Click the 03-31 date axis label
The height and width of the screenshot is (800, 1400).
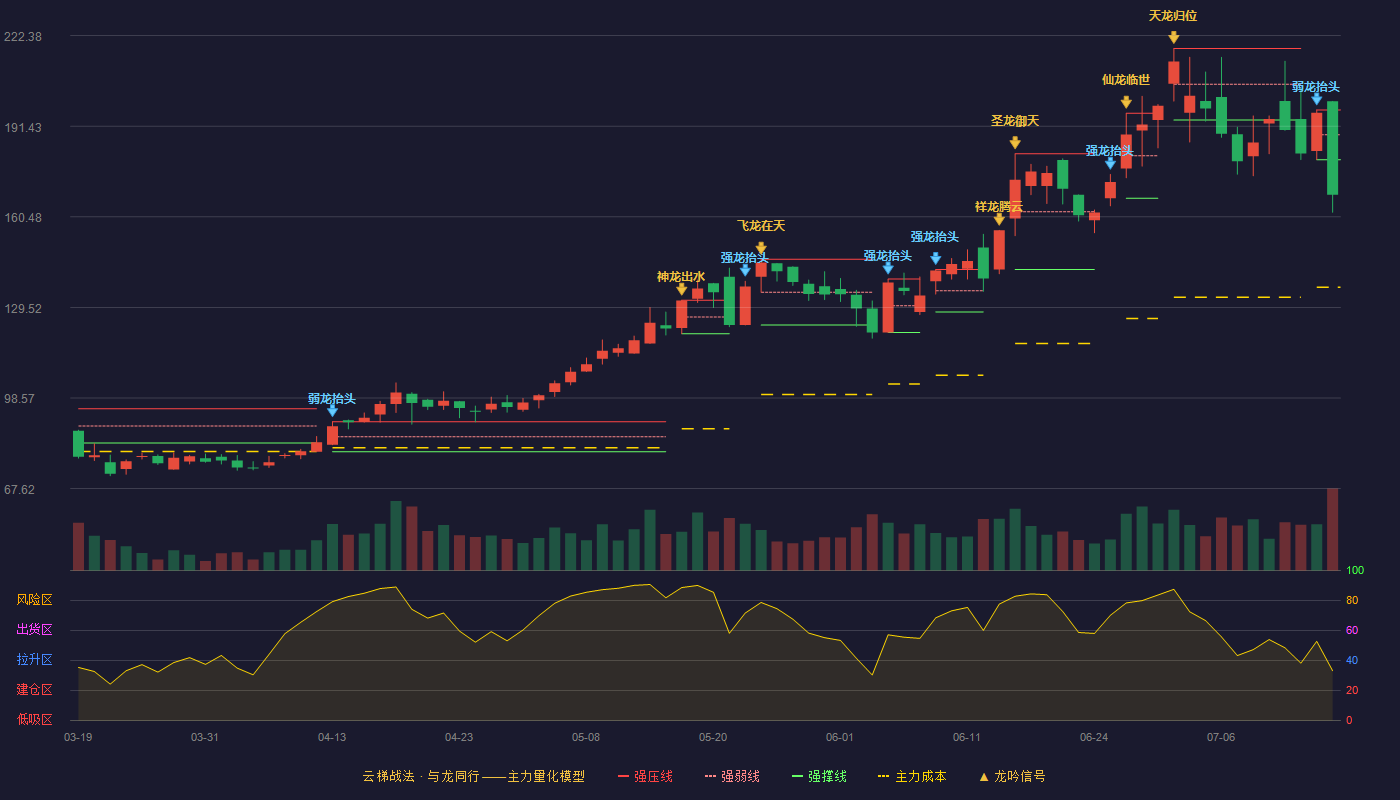coord(205,737)
